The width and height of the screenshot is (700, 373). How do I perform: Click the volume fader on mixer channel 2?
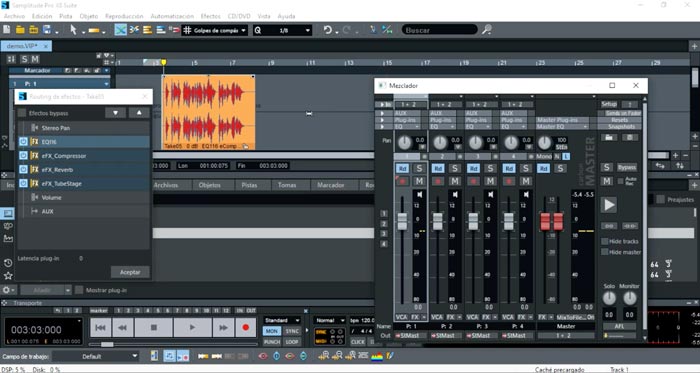tap(438, 222)
